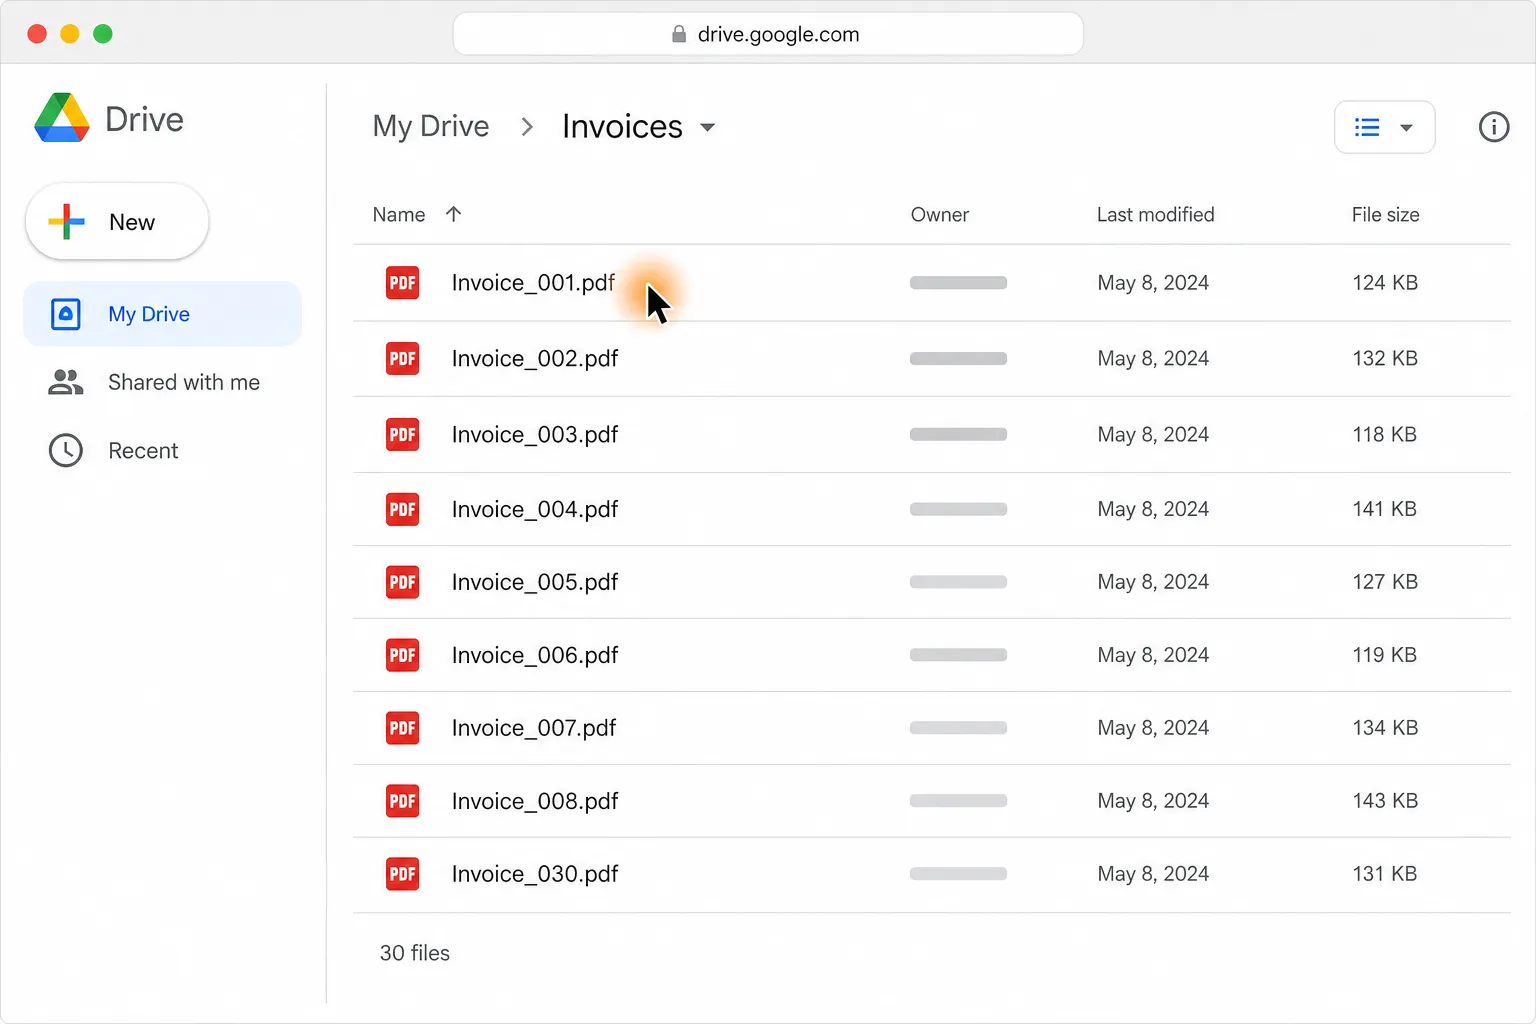Click the drive.google.com address bar
This screenshot has height=1024, width=1536.
click(768, 34)
